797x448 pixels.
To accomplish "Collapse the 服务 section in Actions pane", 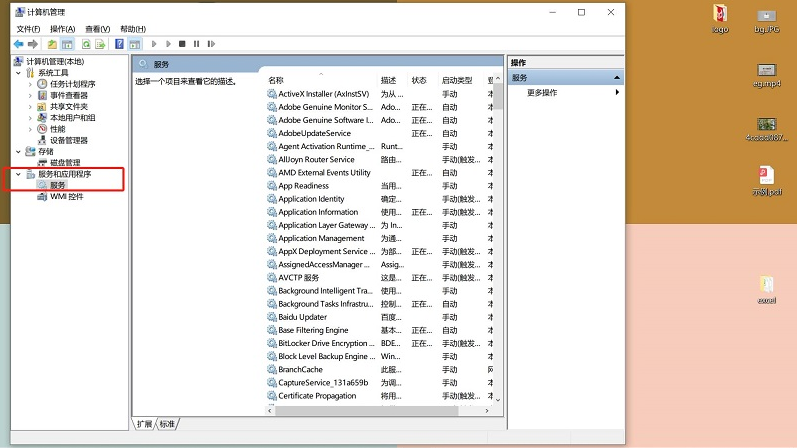I will pyautogui.click(x=617, y=78).
